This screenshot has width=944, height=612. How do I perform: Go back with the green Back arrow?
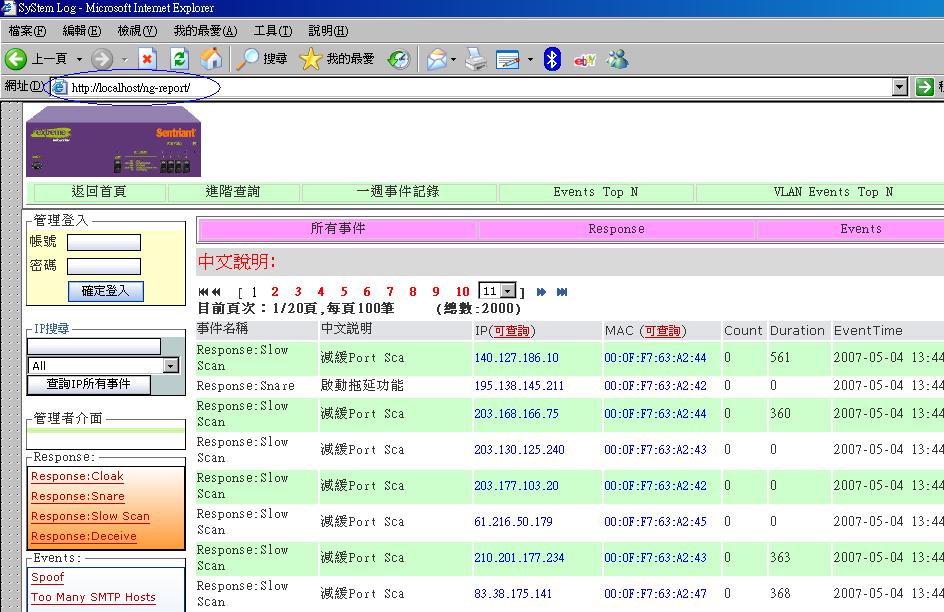click(16, 59)
